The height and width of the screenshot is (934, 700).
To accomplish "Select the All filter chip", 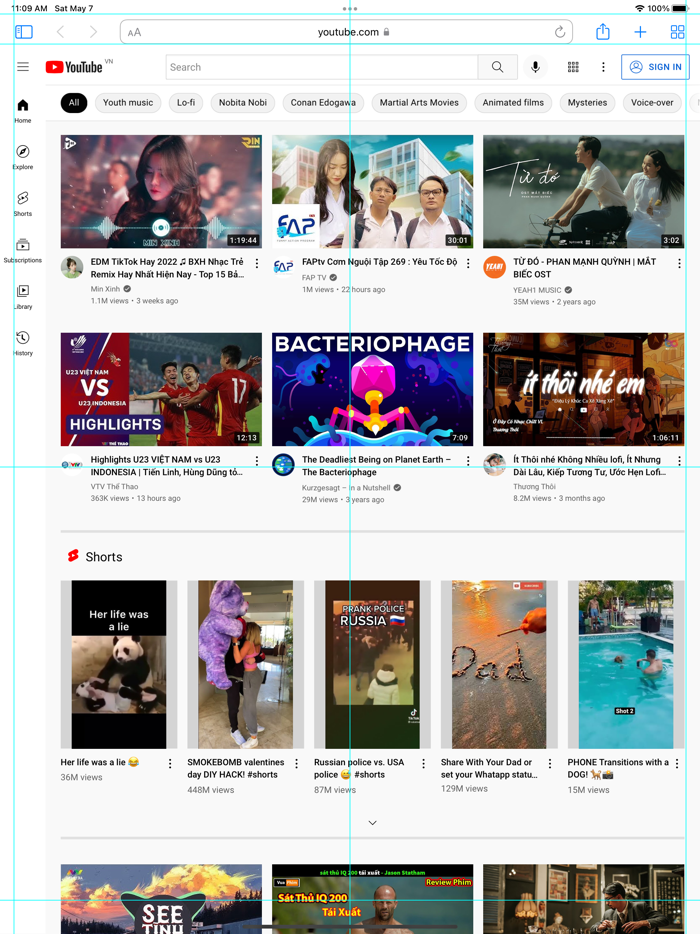I will click(74, 102).
